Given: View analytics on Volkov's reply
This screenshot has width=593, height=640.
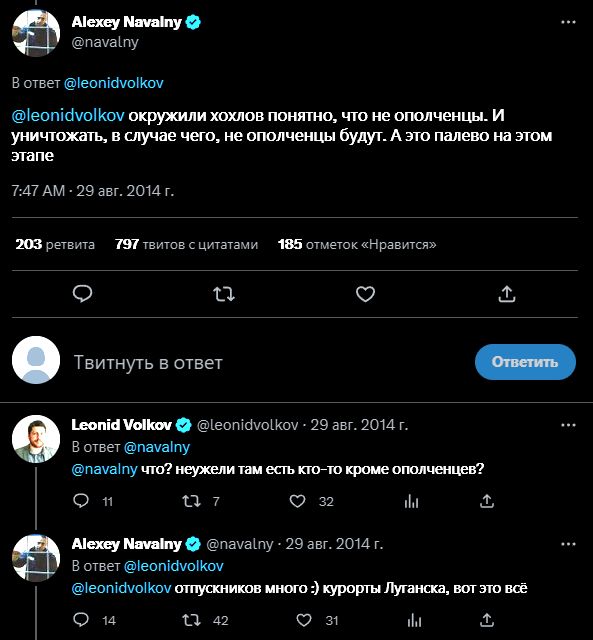Looking at the screenshot, I should 411,501.
